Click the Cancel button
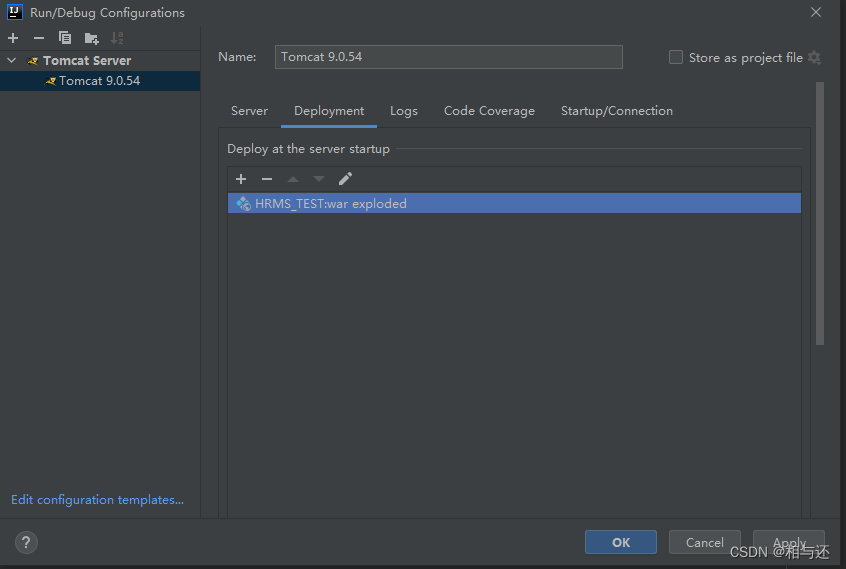Viewport: 846px width, 569px height. [704, 542]
